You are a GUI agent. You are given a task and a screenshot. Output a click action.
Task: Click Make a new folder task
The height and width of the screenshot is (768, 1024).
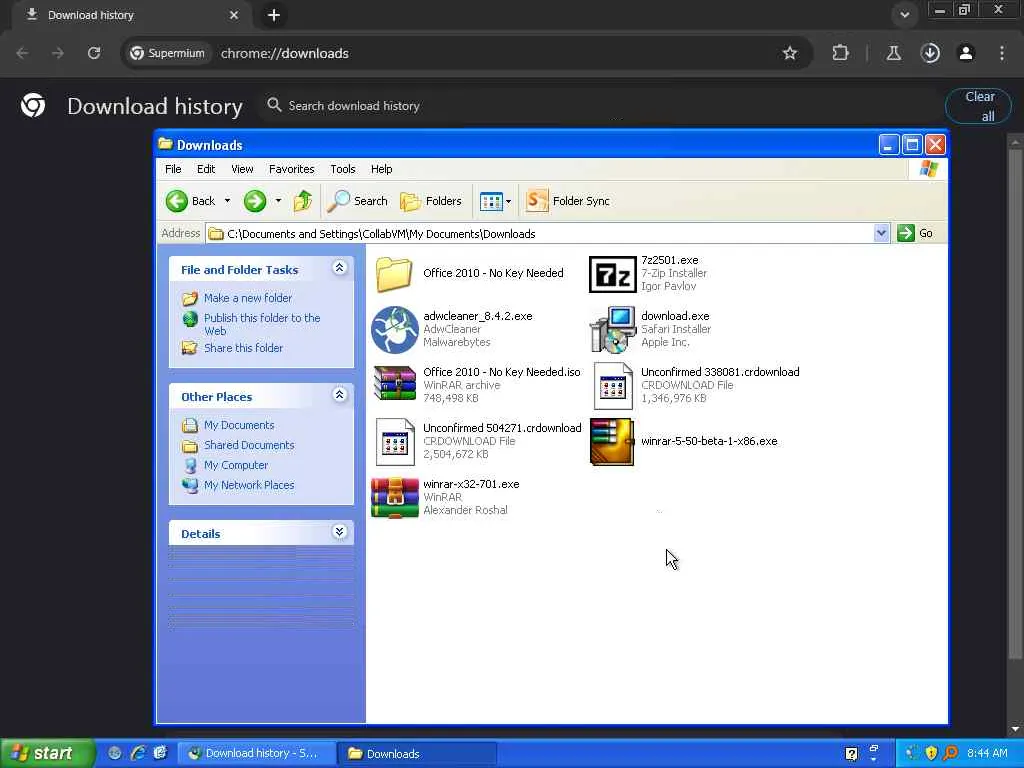coord(248,298)
